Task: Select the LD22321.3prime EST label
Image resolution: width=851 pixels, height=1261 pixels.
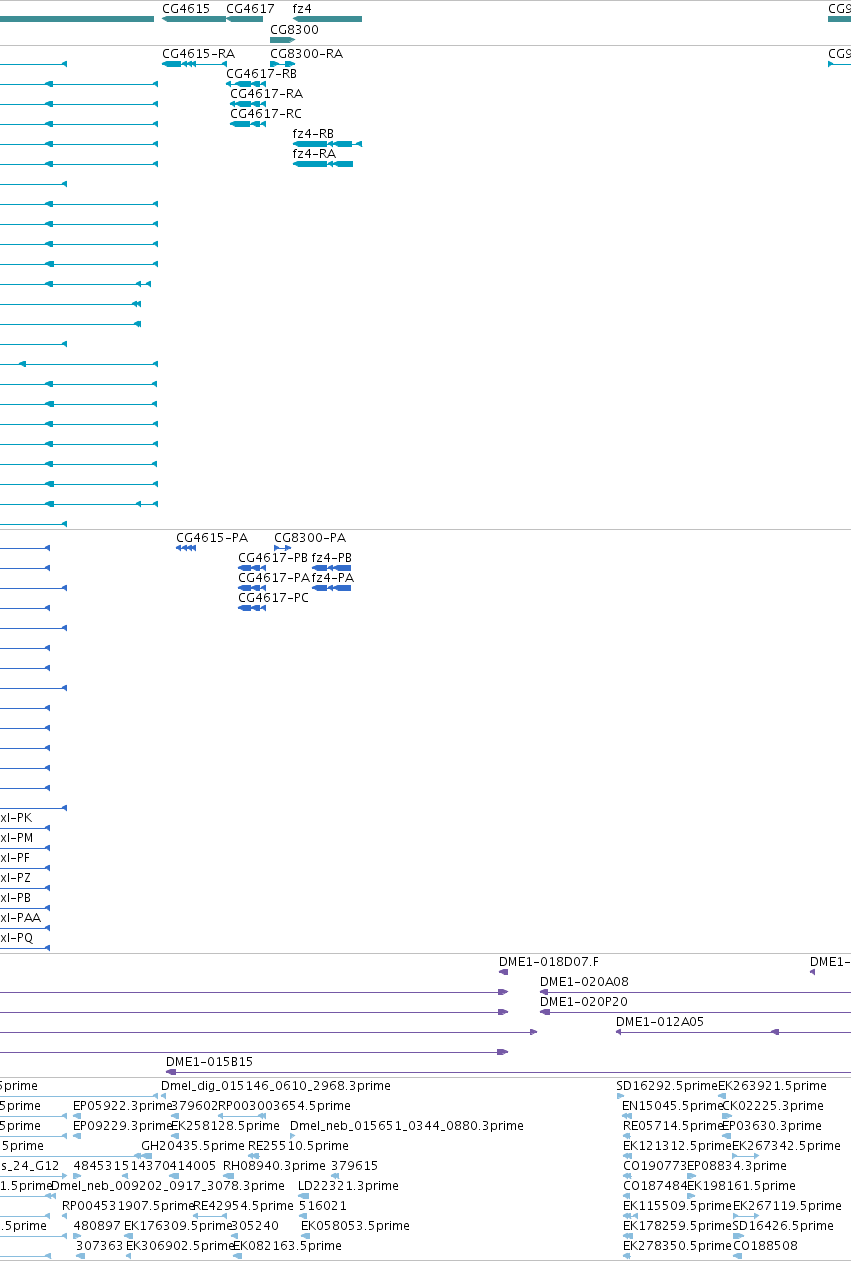Action: (x=349, y=1186)
